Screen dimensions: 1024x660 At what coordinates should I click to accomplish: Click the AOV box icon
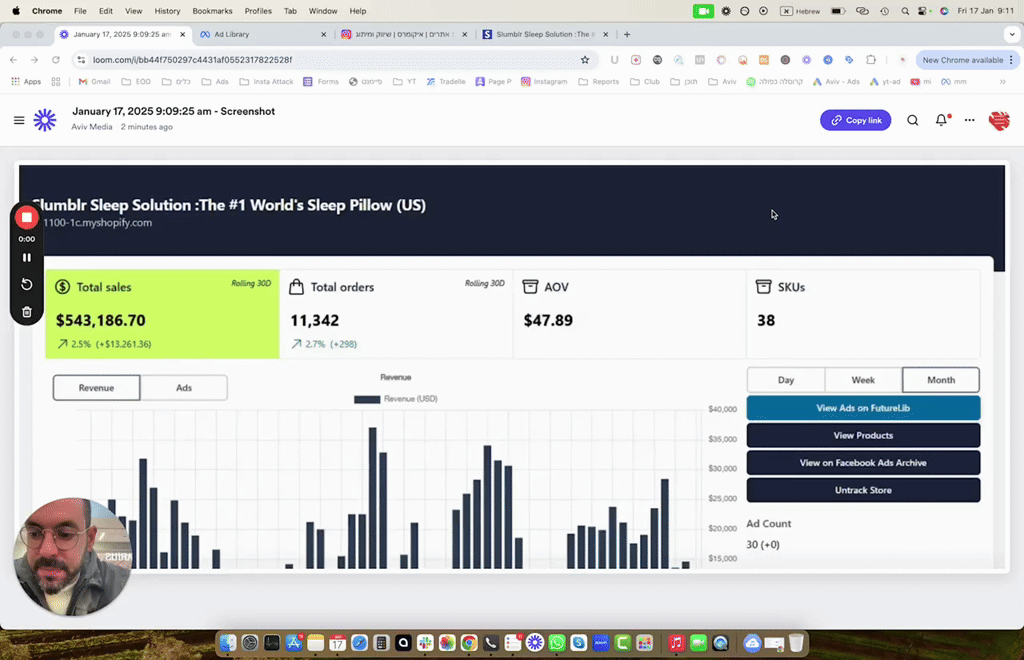530,287
